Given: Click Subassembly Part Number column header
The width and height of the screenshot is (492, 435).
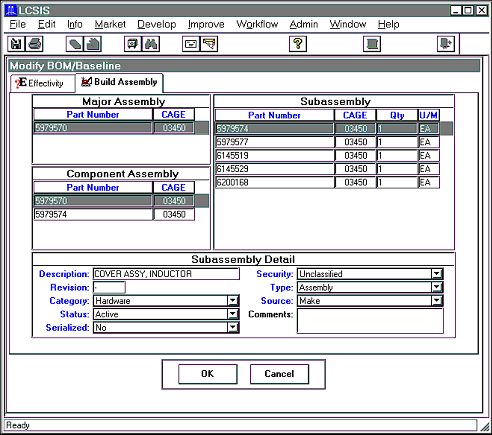Looking at the screenshot, I should point(274,115).
